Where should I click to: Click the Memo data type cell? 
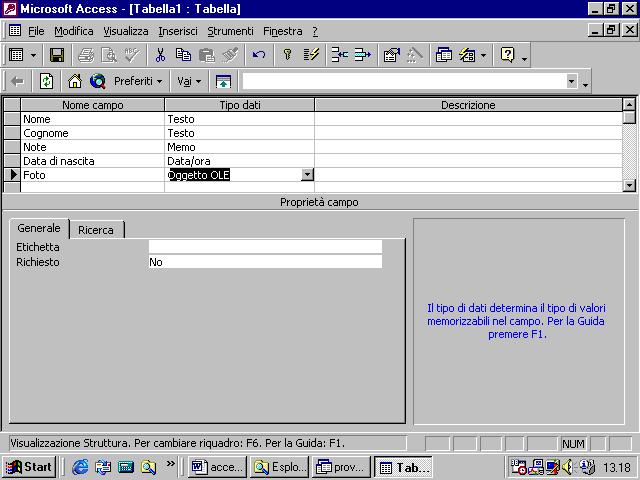click(x=240, y=147)
